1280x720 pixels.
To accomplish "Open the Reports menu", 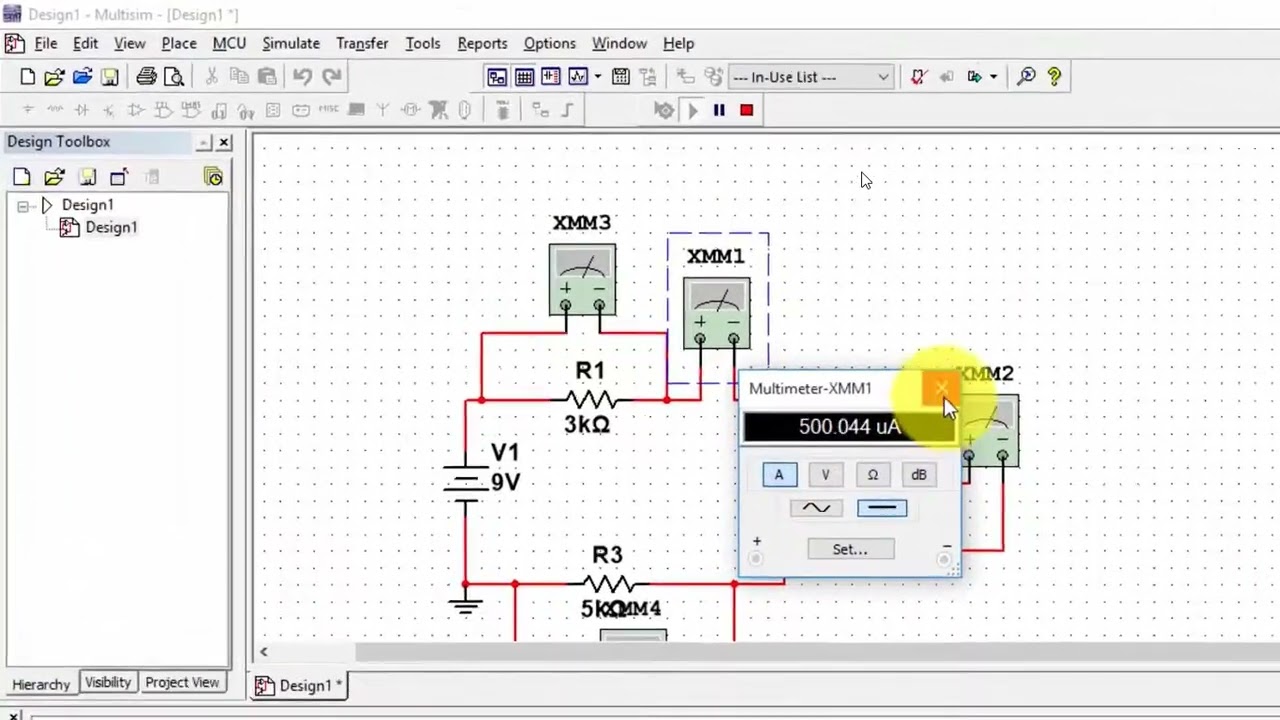I will tap(482, 43).
